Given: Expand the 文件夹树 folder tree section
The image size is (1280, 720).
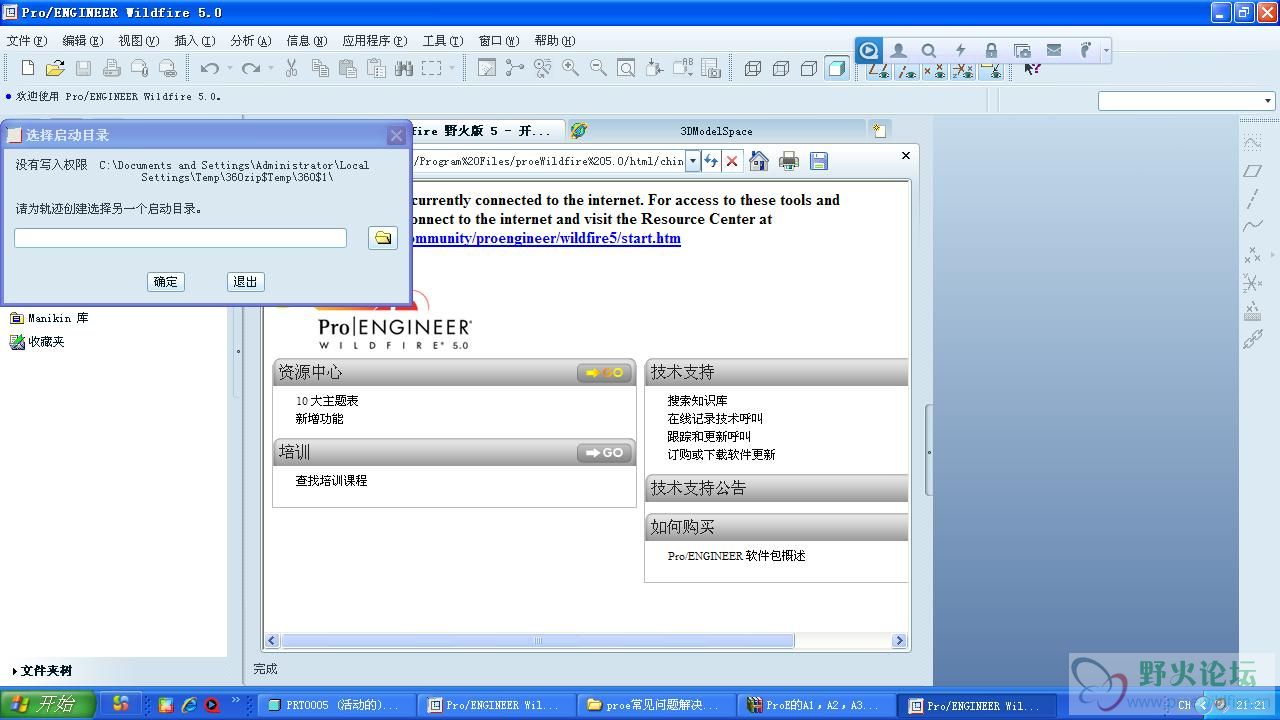Looking at the screenshot, I should coord(43,671).
